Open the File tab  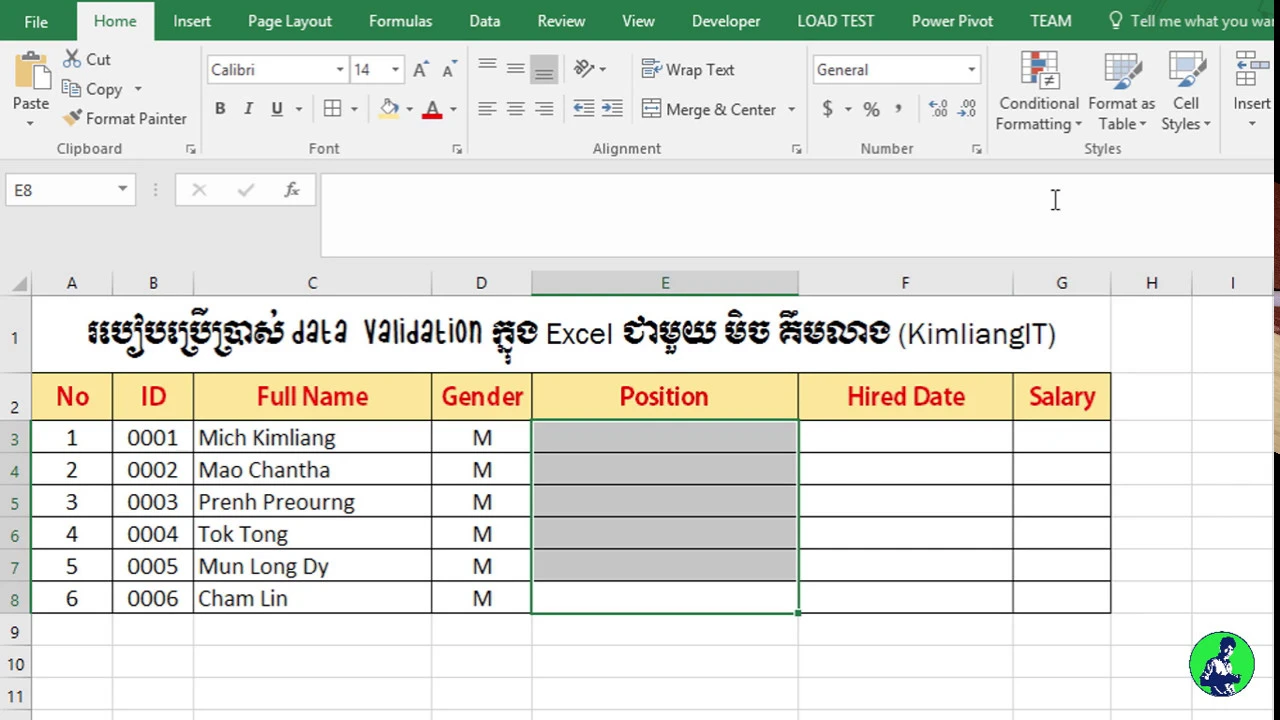36,21
